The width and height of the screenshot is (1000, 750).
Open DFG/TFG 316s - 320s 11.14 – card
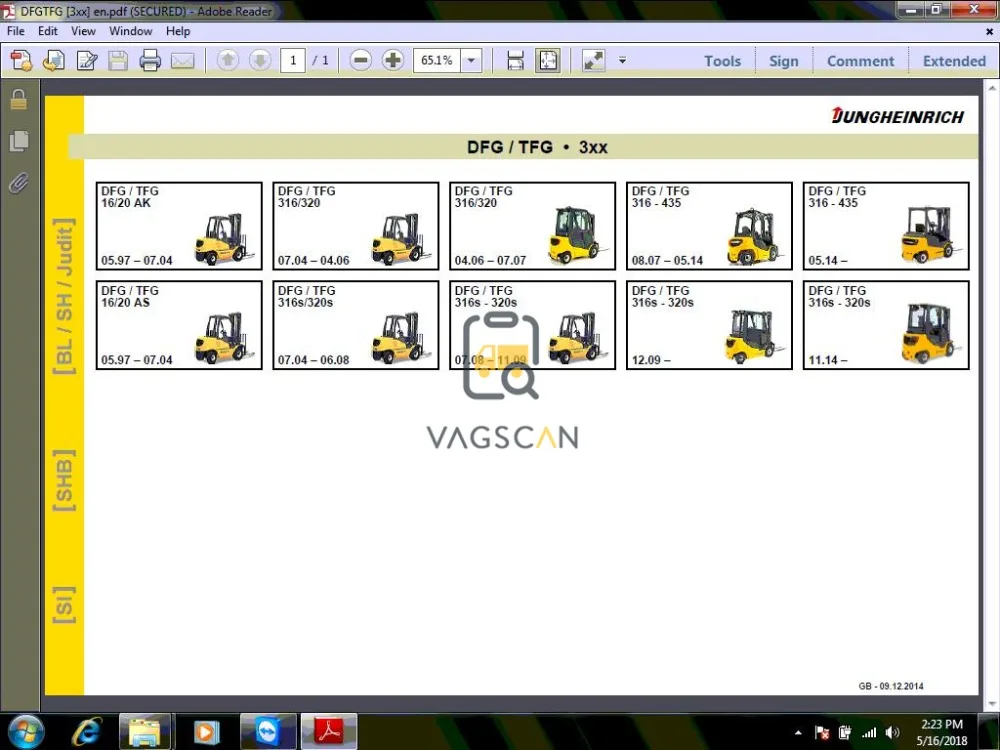coord(886,325)
